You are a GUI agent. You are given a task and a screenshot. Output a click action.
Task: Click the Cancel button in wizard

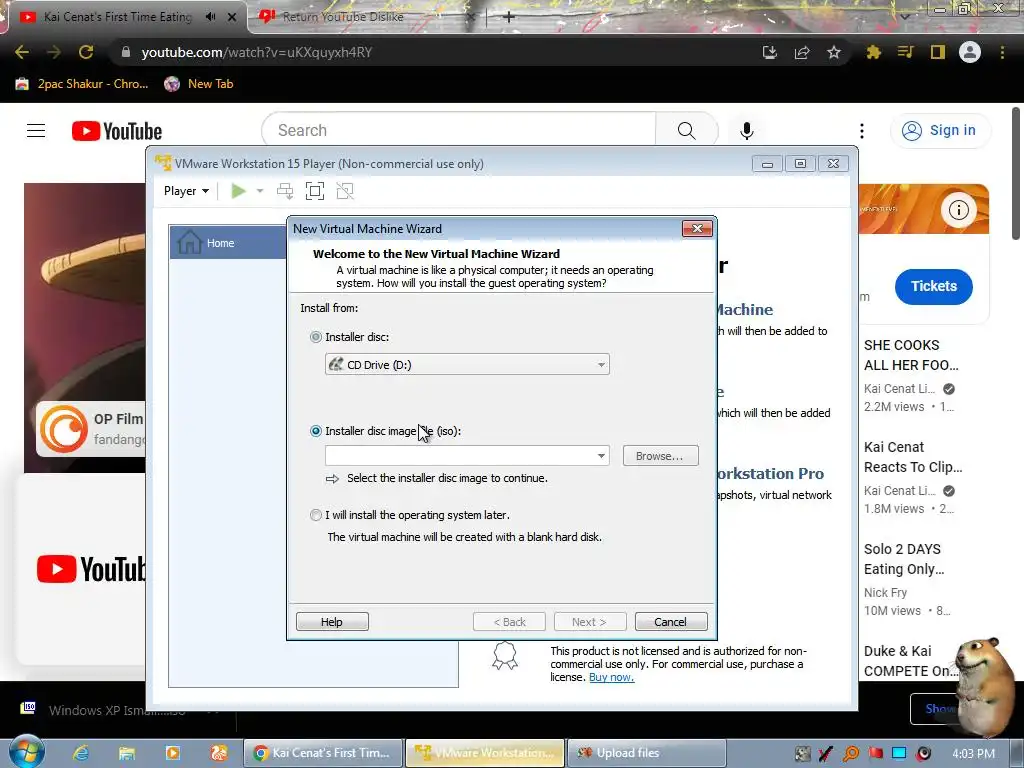point(671,622)
